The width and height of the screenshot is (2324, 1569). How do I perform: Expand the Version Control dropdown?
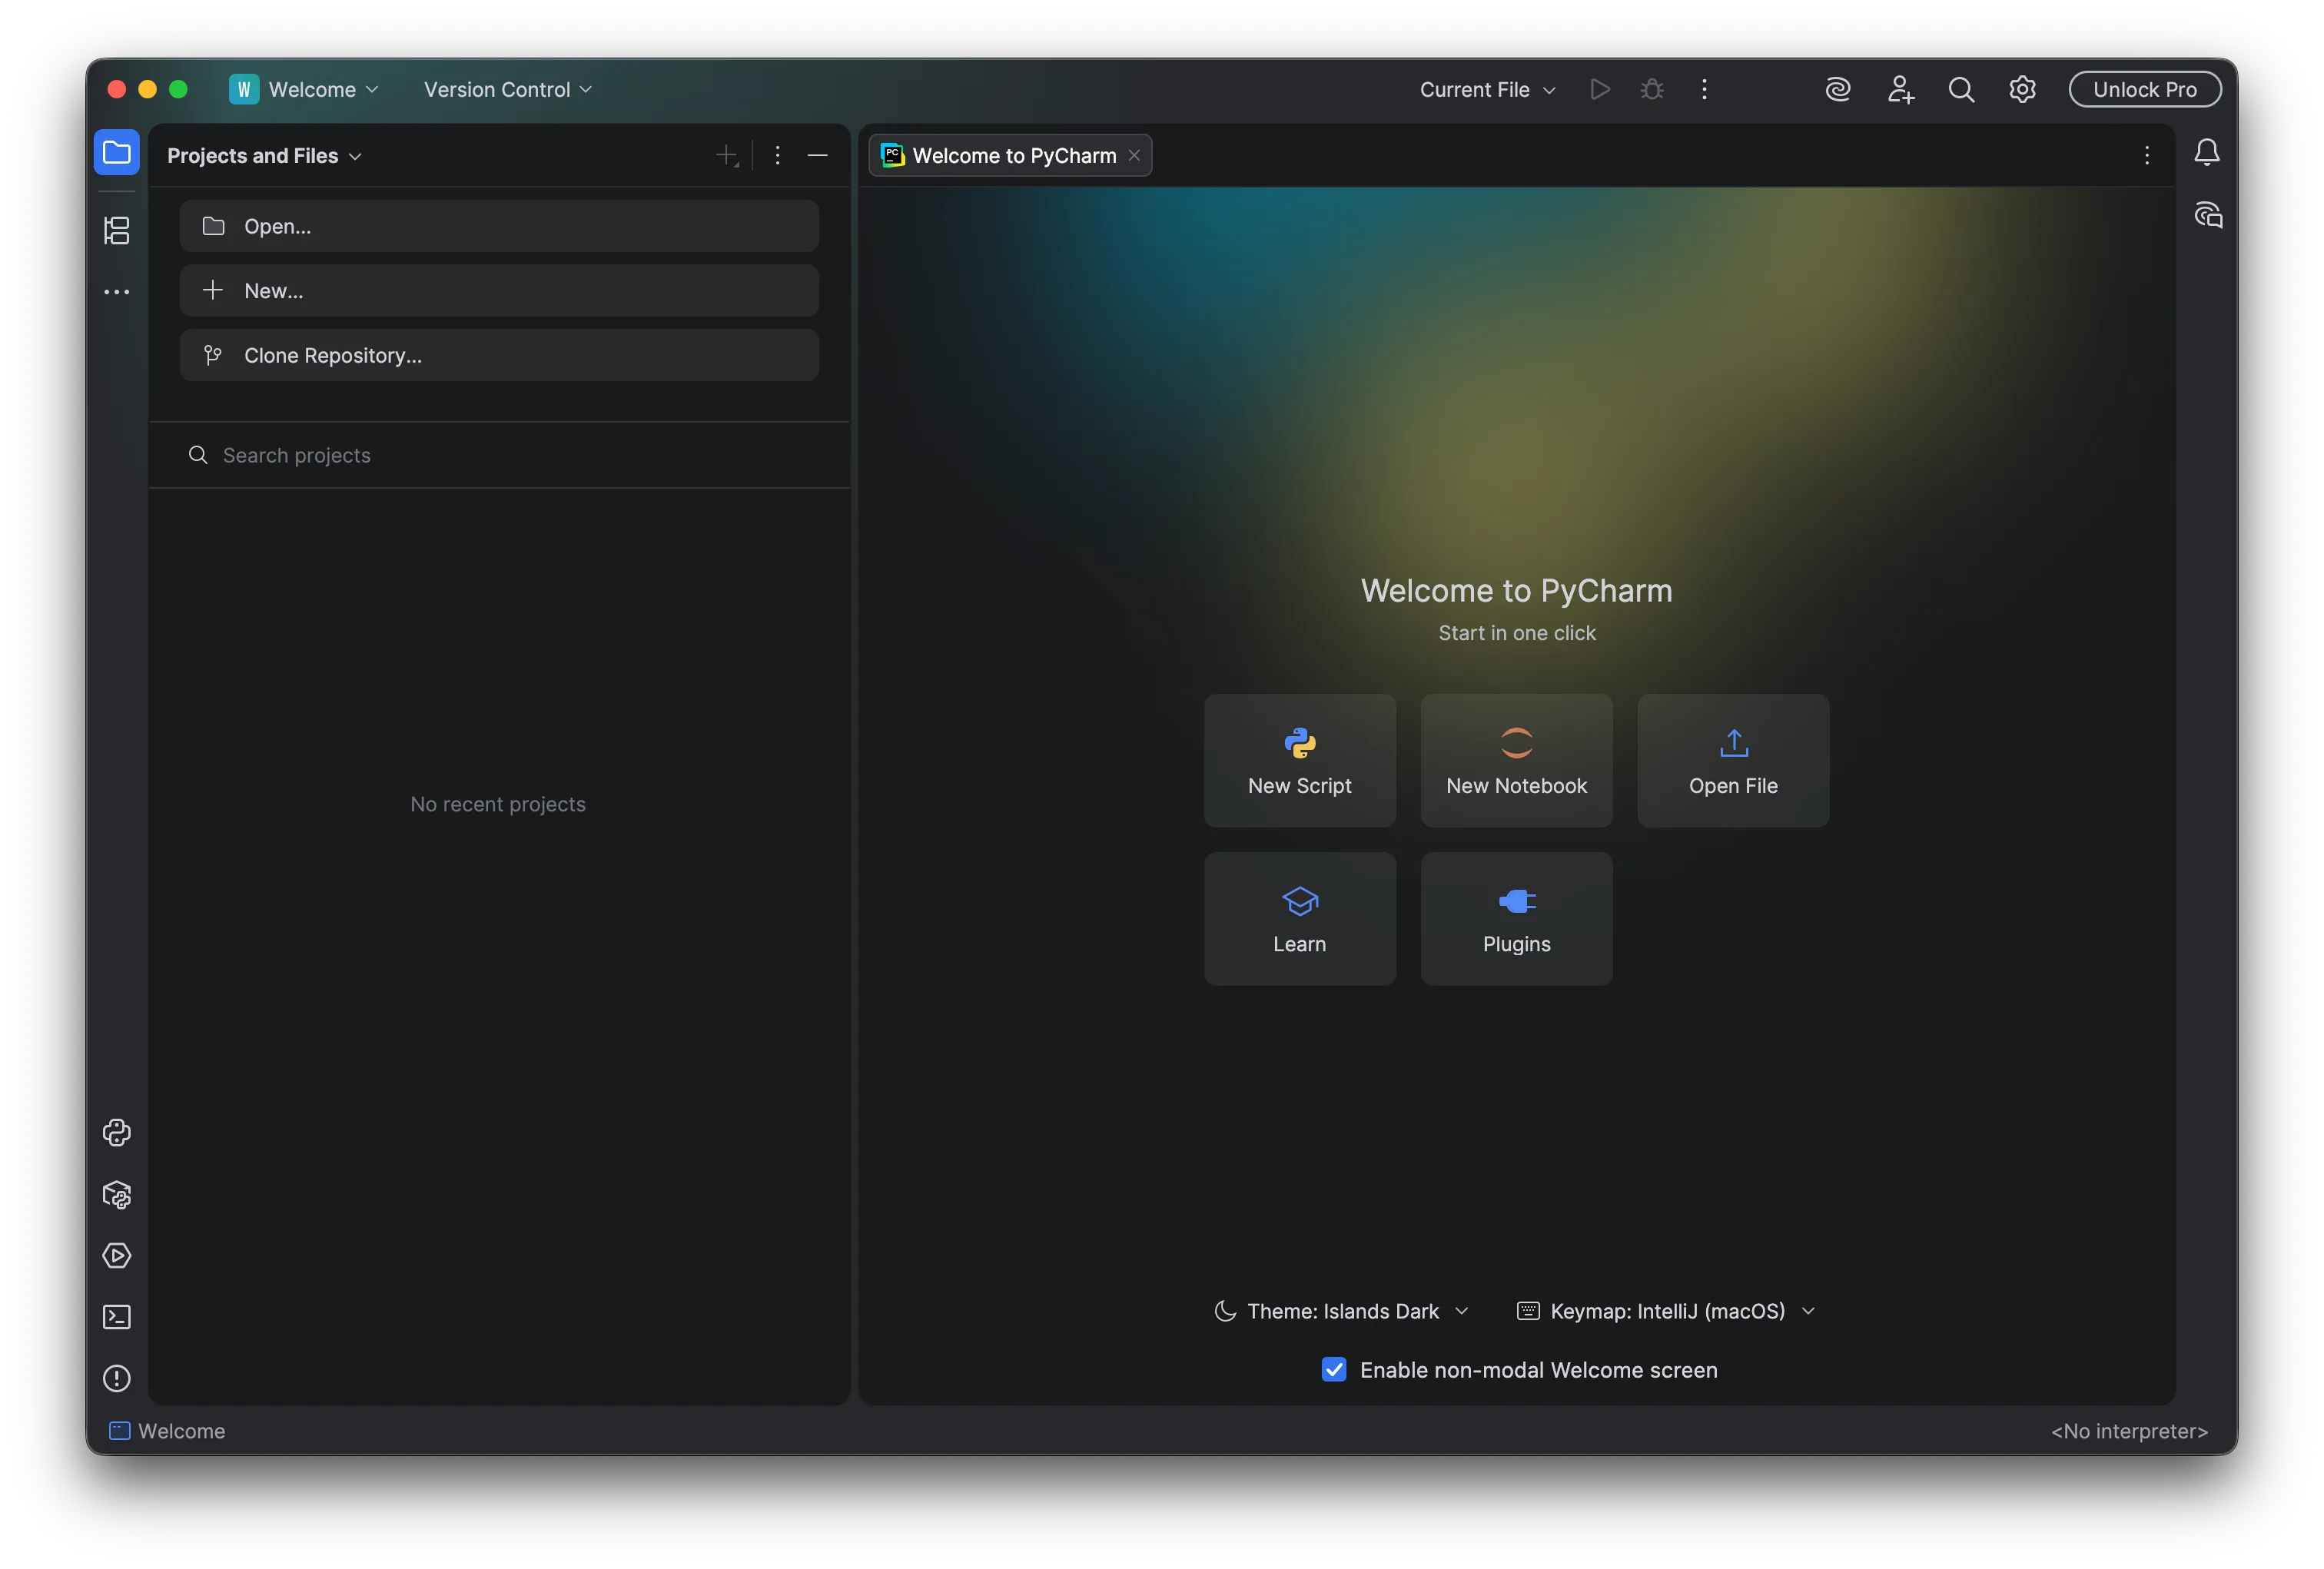506,89
